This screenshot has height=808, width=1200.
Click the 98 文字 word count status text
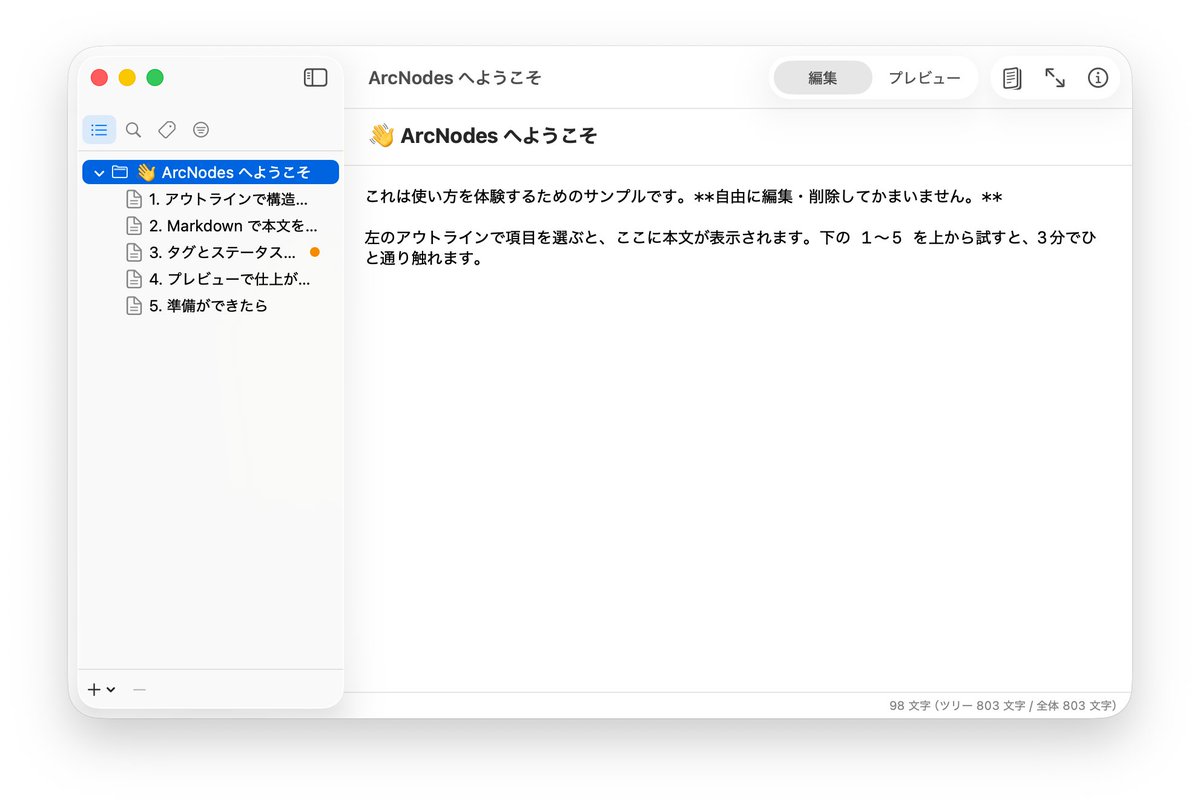coord(1002,705)
